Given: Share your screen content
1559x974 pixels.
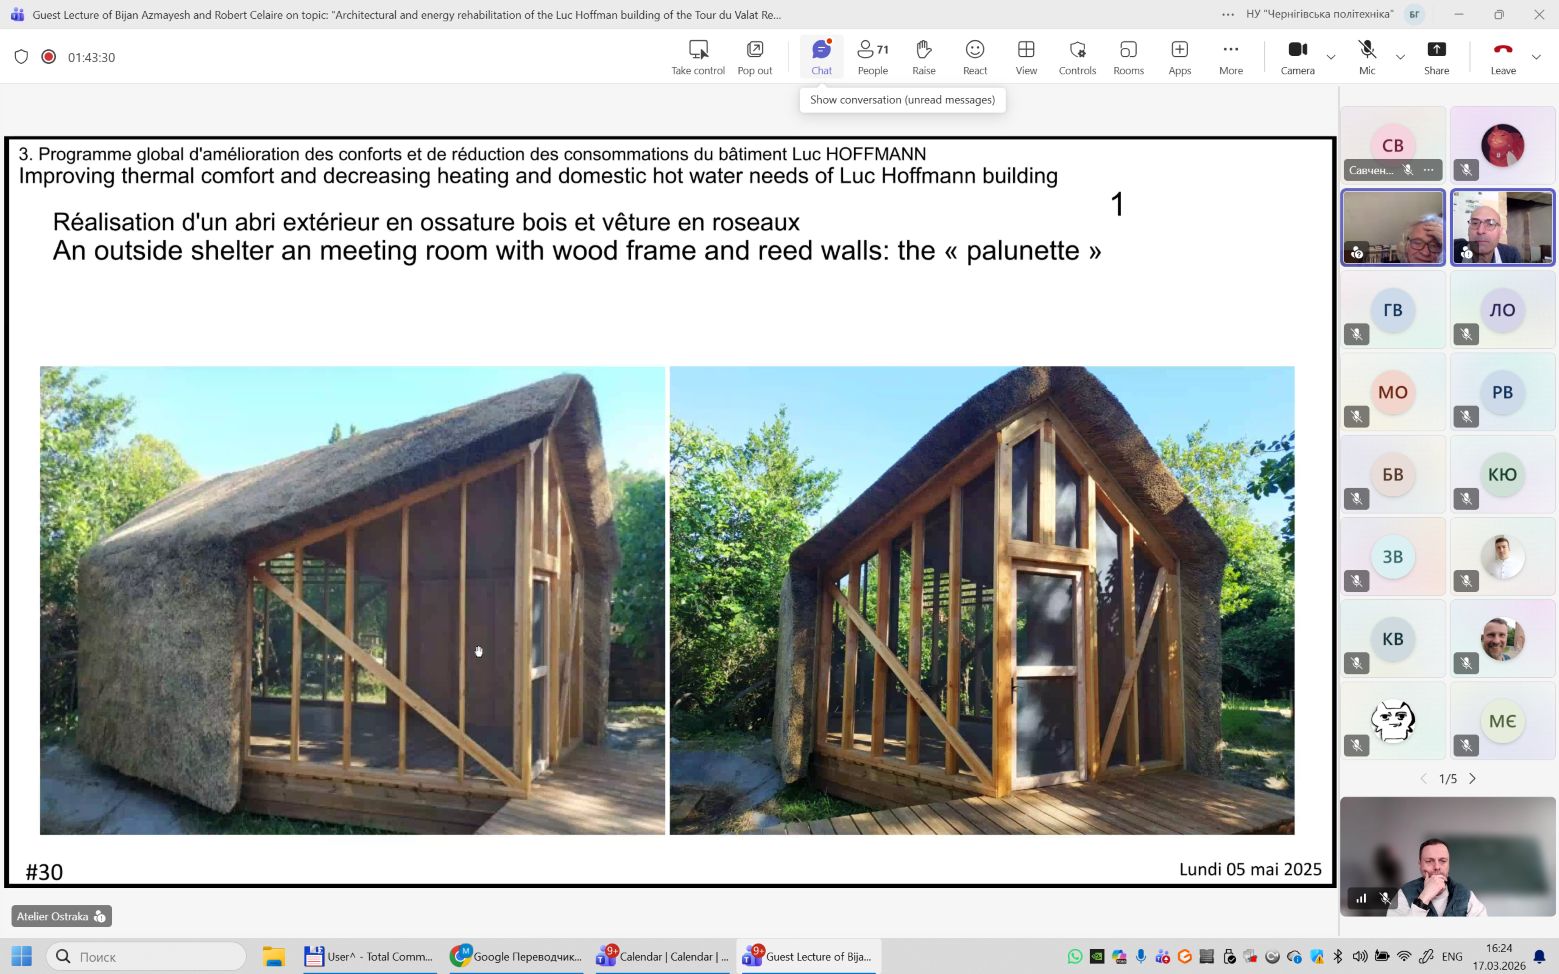Looking at the screenshot, I should 1436,57.
